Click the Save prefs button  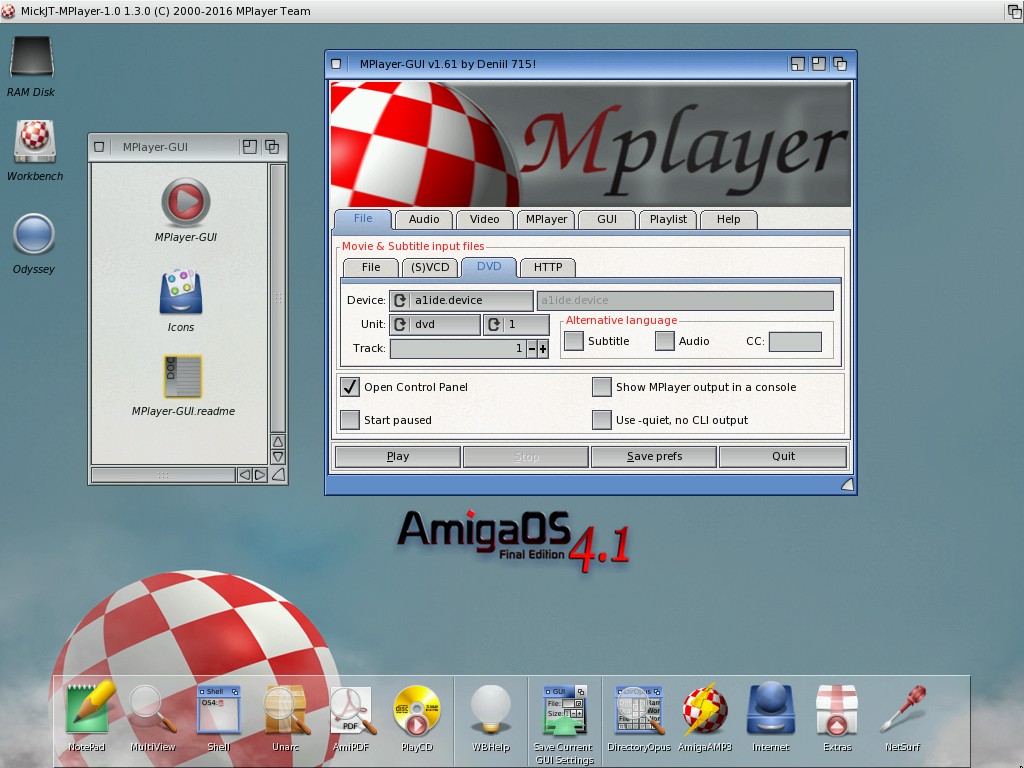pos(654,456)
